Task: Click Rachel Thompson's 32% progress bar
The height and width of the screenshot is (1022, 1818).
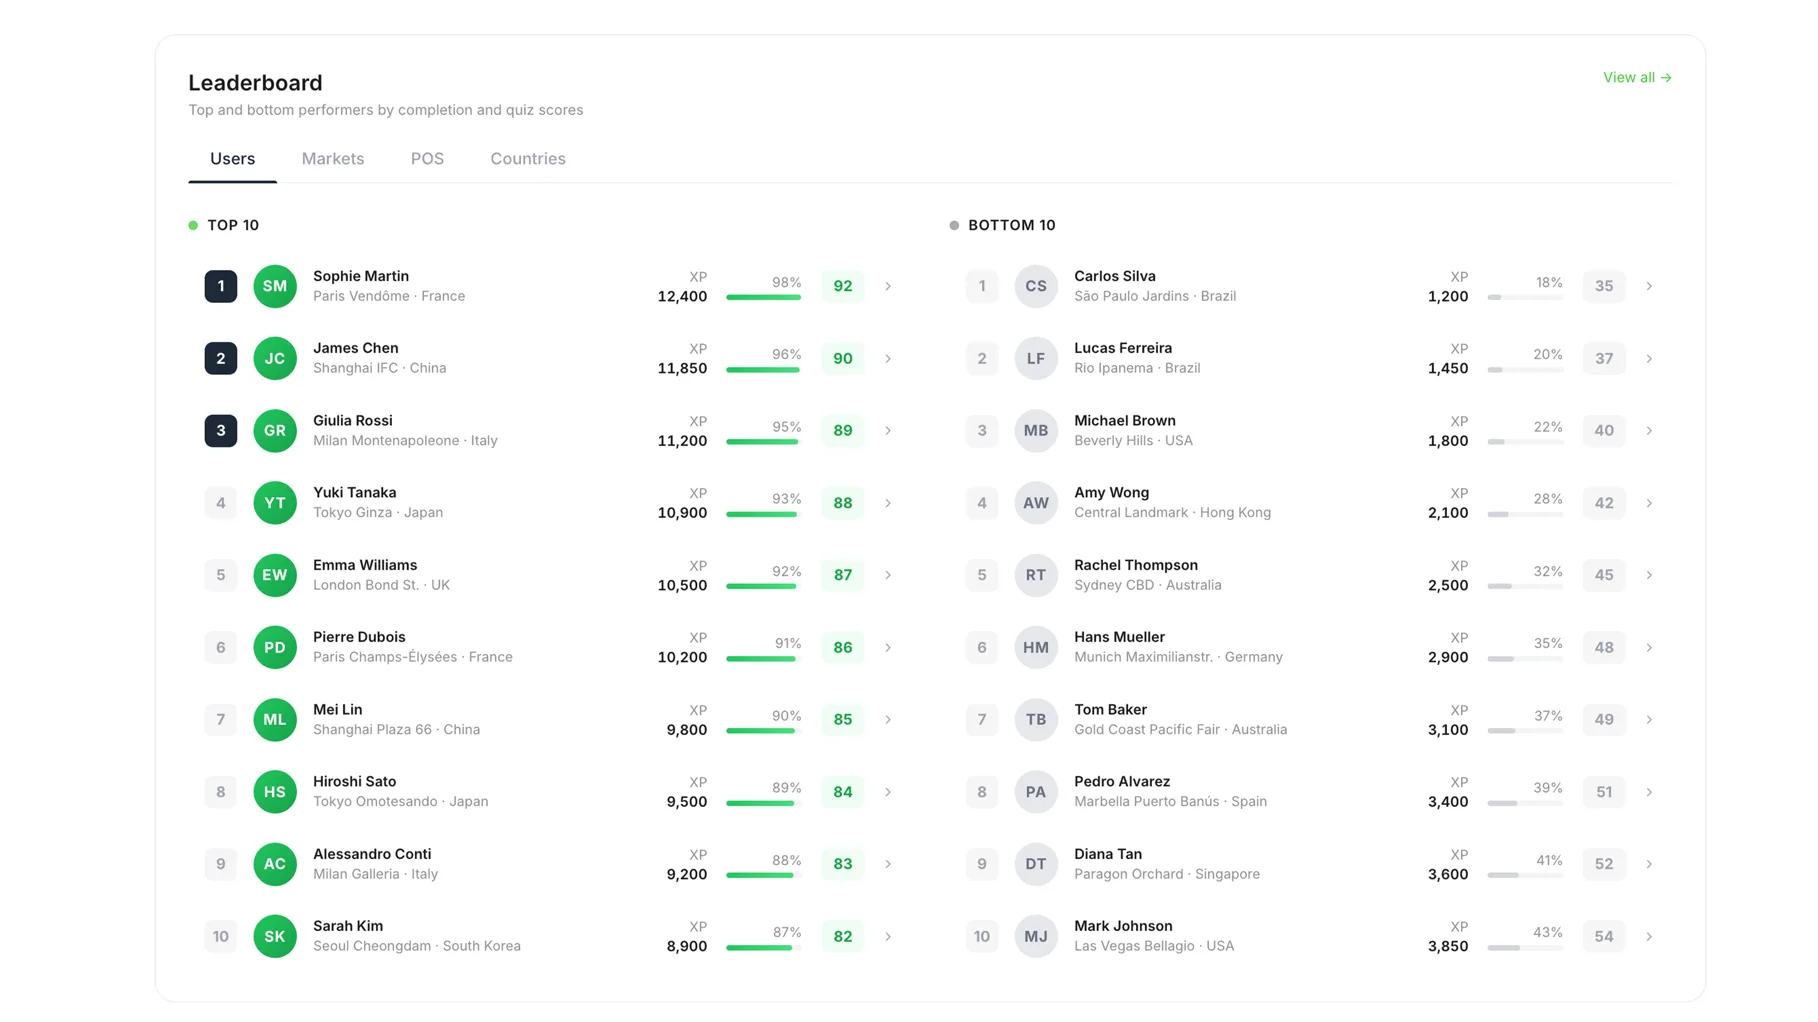Action: click(1524, 586)
